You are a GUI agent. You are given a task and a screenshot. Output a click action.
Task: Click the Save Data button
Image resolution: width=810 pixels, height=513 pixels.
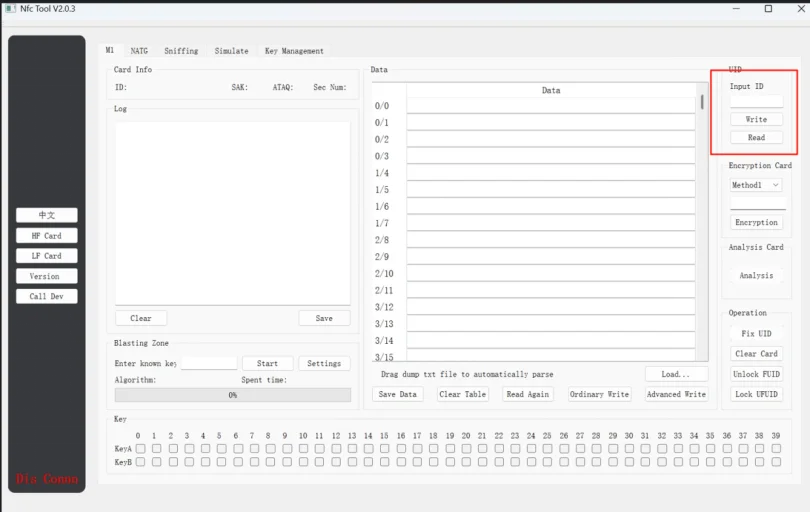[x=397, y=394]
